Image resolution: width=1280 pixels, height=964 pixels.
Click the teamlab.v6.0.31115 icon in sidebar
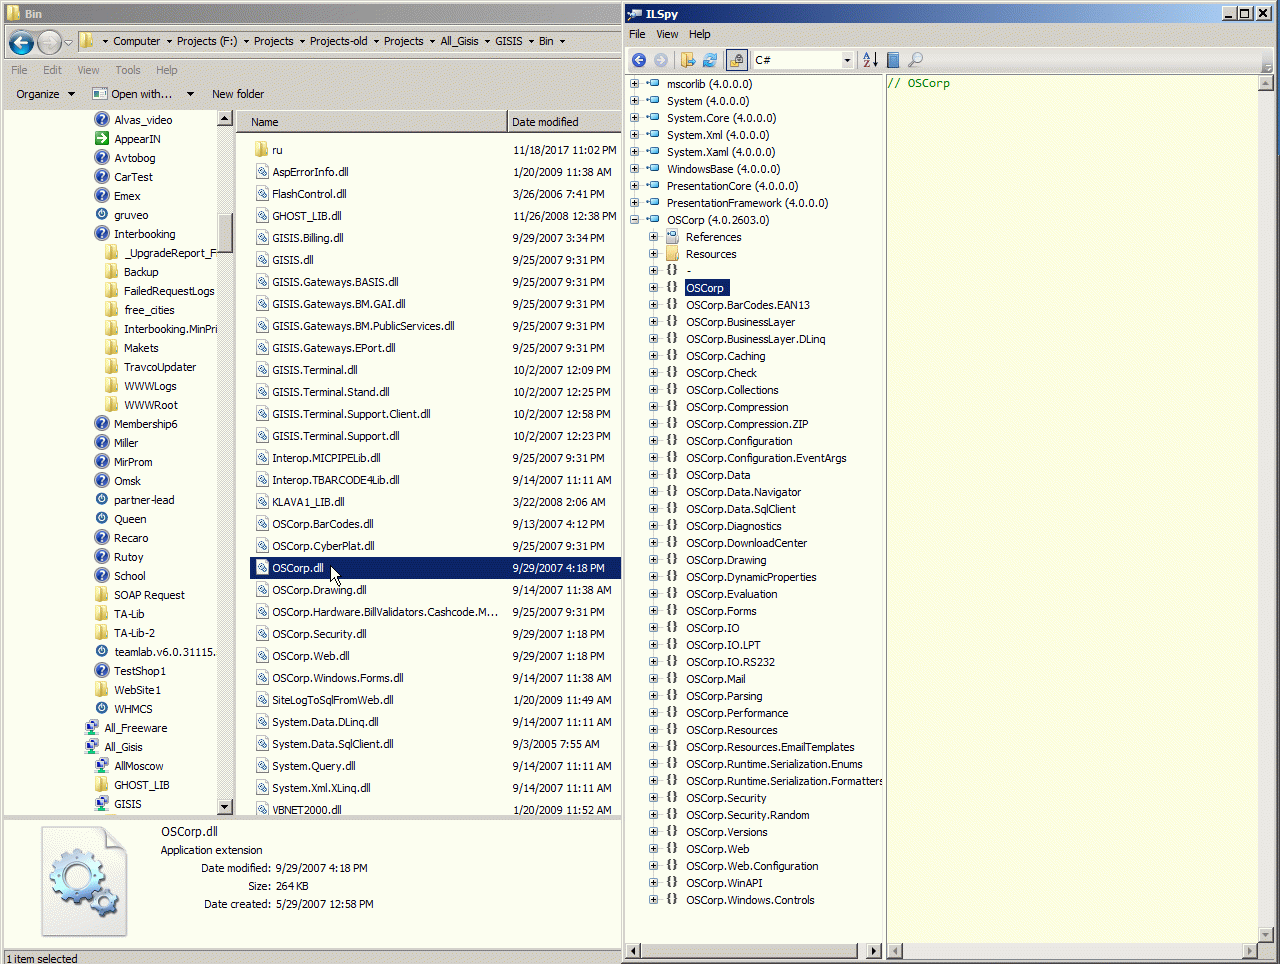(102, 652)
